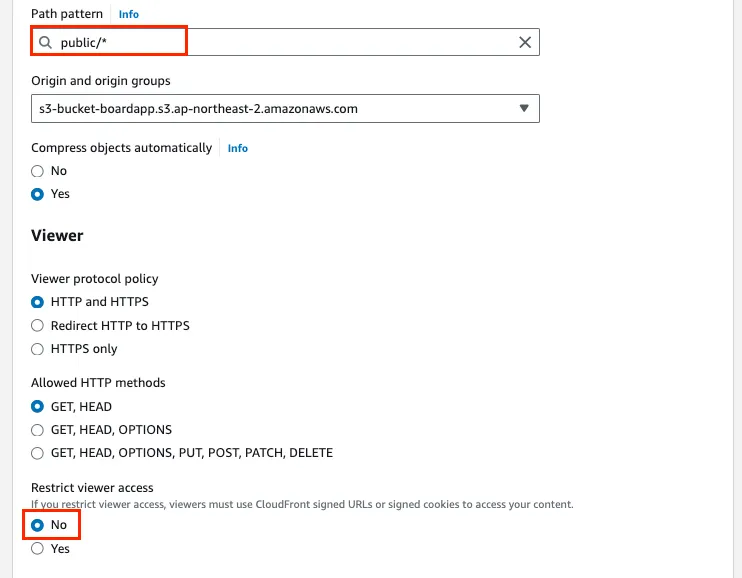Select No for Compress objects automatically
The height and width of the screenshot is (578, 742).
pyautogui.click(x=38, y=171)
